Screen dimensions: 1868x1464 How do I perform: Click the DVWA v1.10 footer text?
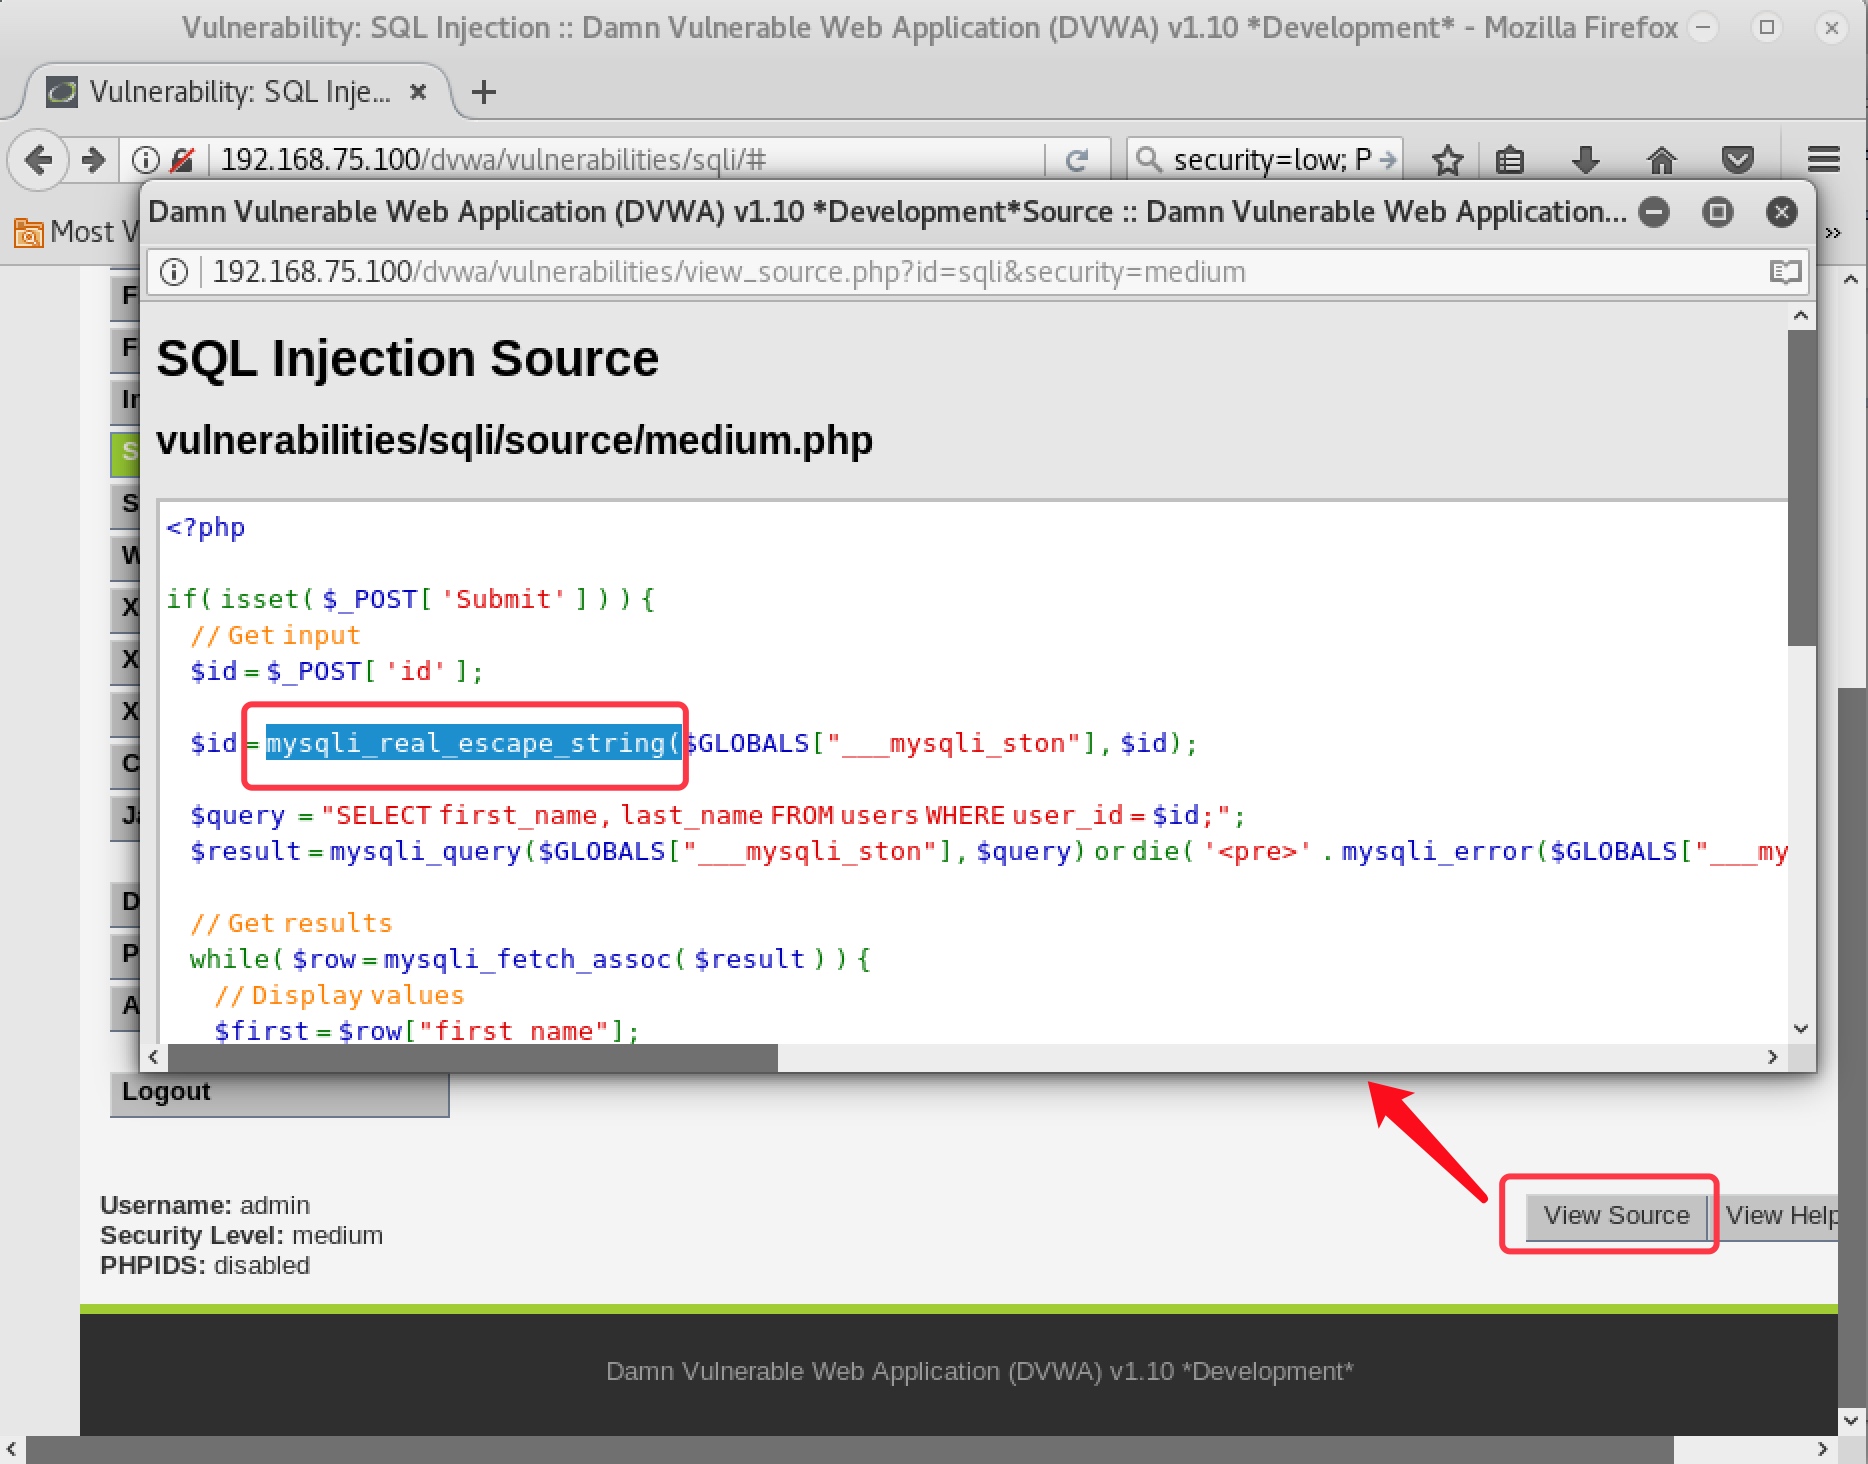(979, 1371)
